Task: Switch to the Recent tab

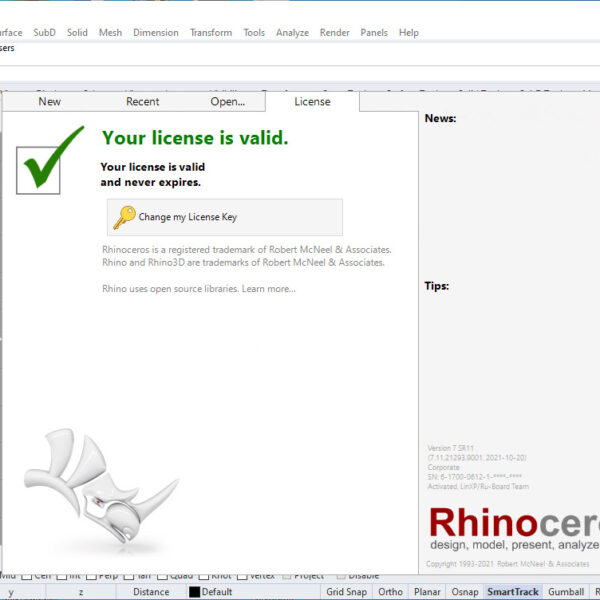Action: click(142, 101)
